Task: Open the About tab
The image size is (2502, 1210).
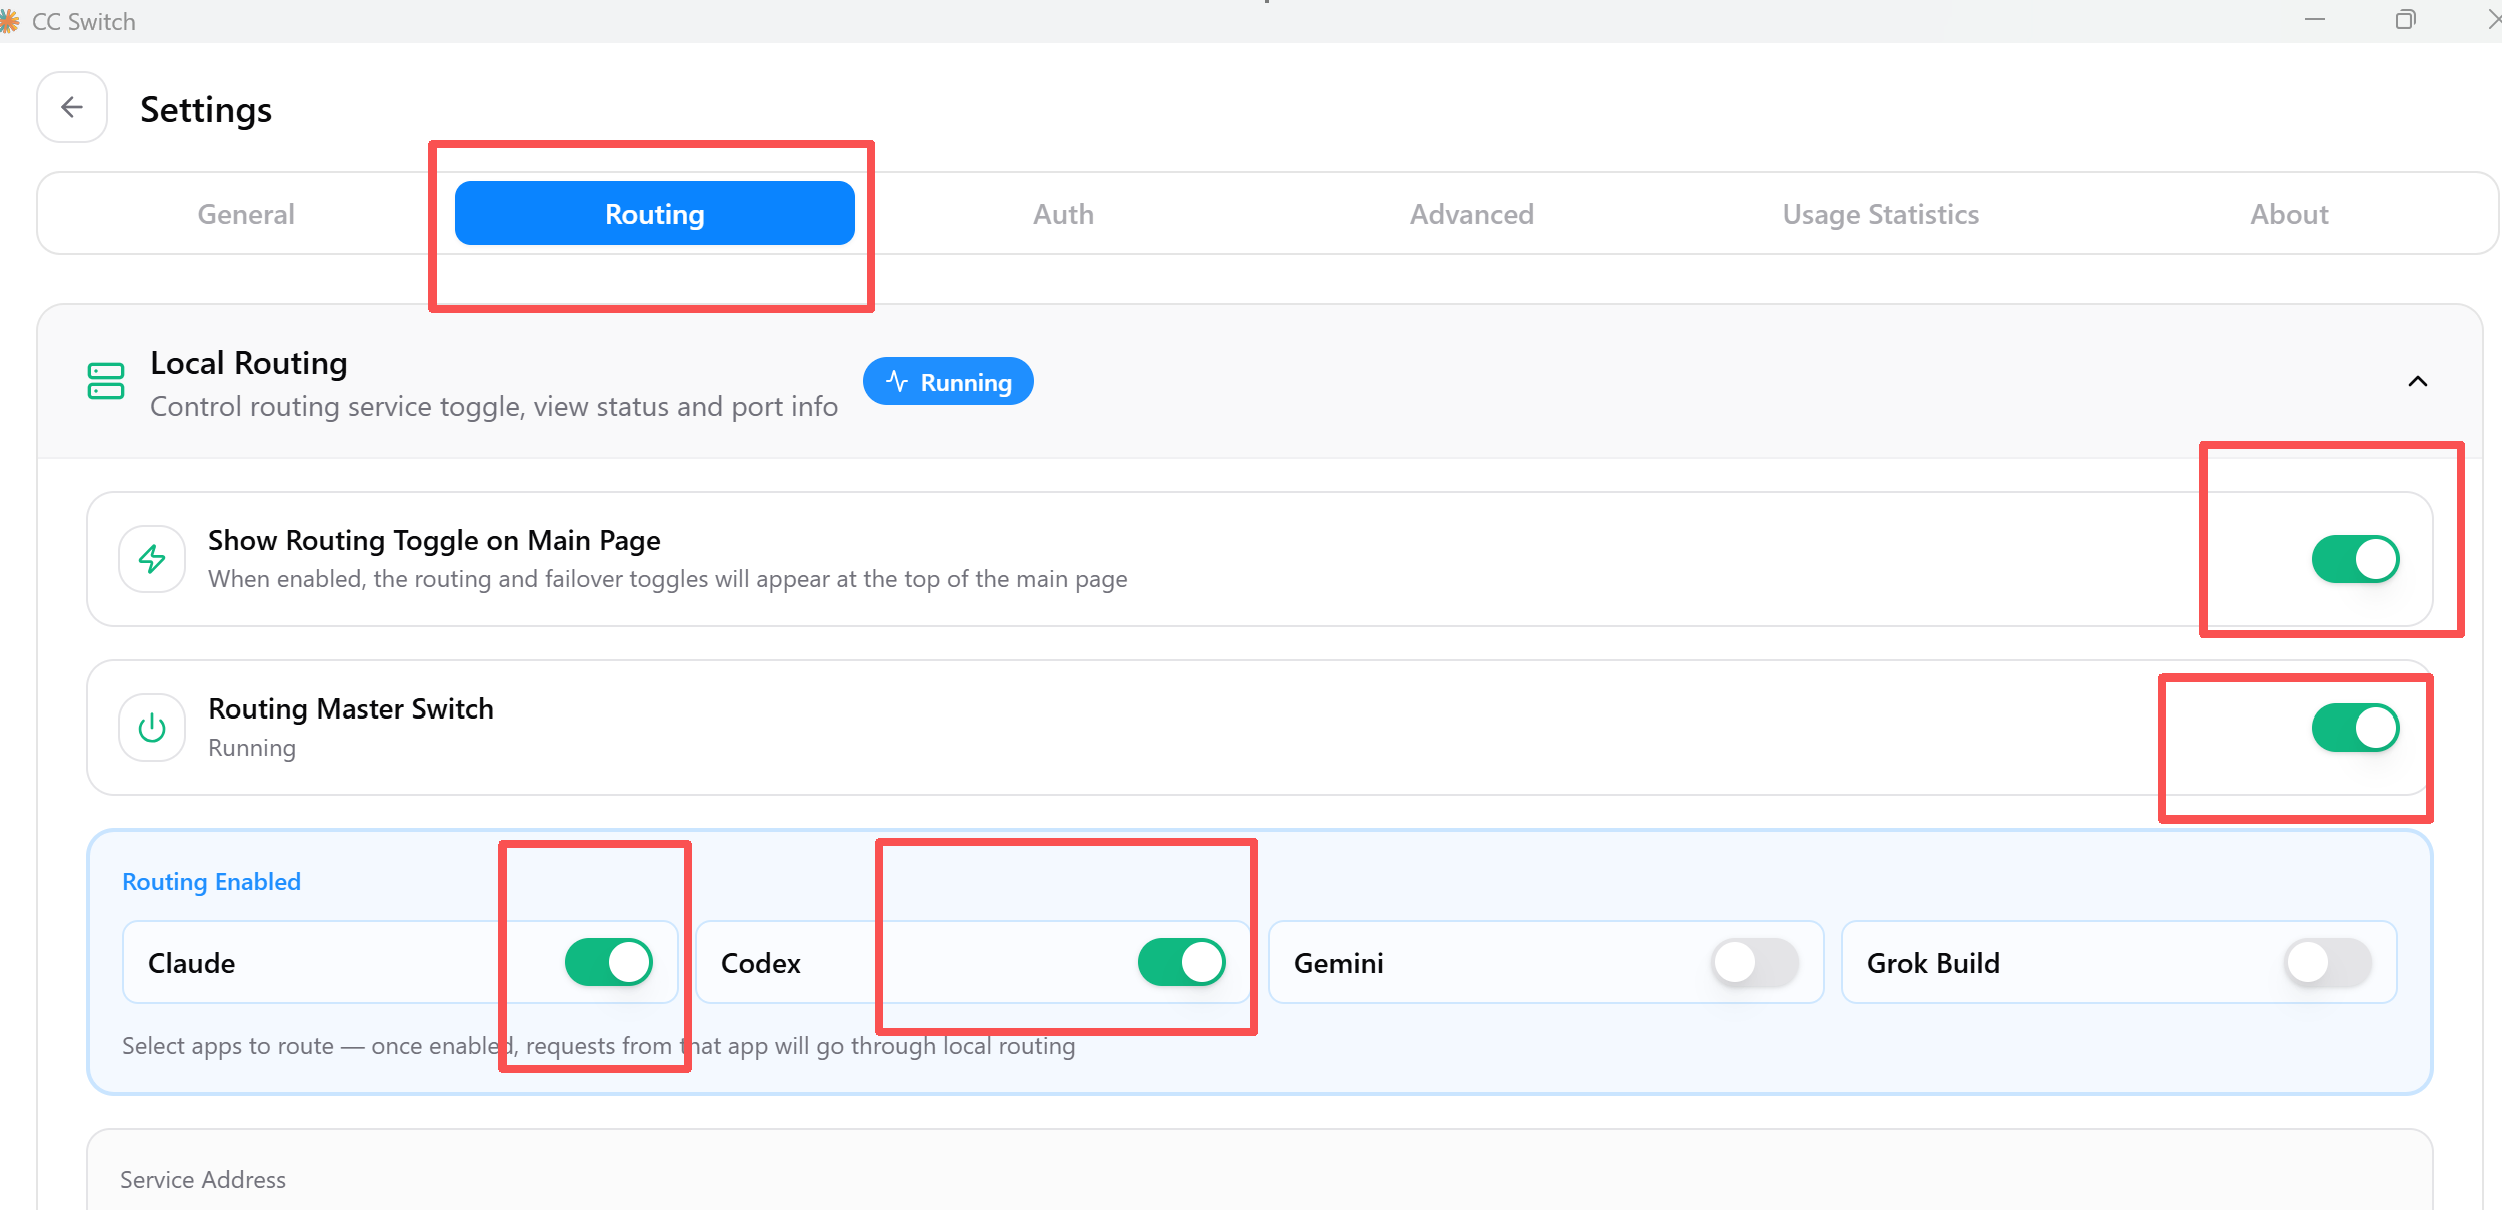Action: 2289,214
